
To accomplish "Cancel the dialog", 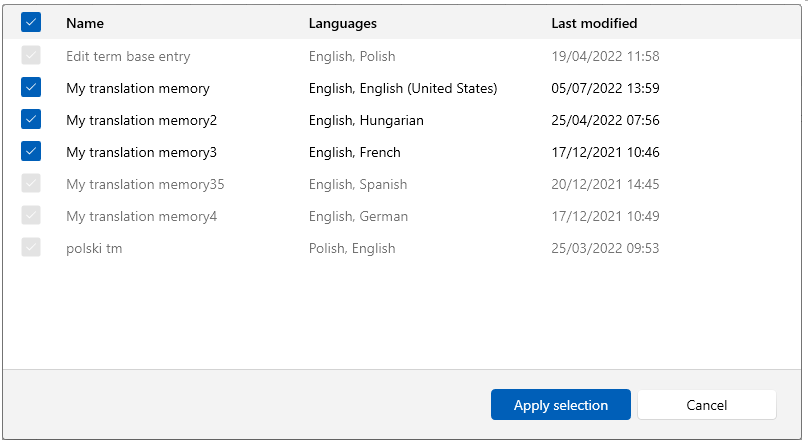I will [706, 405].
